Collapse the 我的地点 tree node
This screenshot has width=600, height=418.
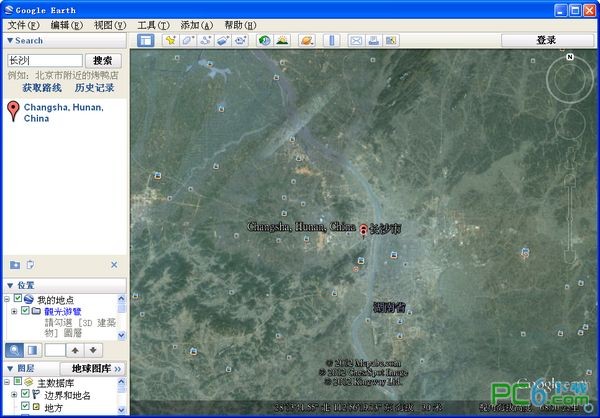click(x=7, y=299)
